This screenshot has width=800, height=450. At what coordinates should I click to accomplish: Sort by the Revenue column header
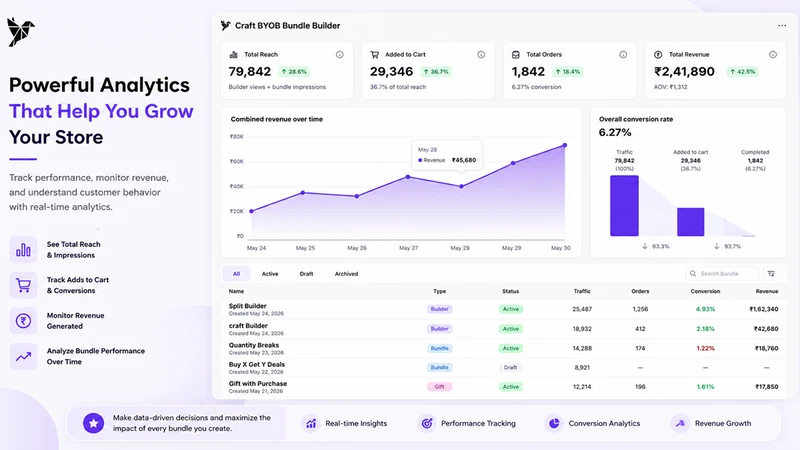click(x=767, y=291)
